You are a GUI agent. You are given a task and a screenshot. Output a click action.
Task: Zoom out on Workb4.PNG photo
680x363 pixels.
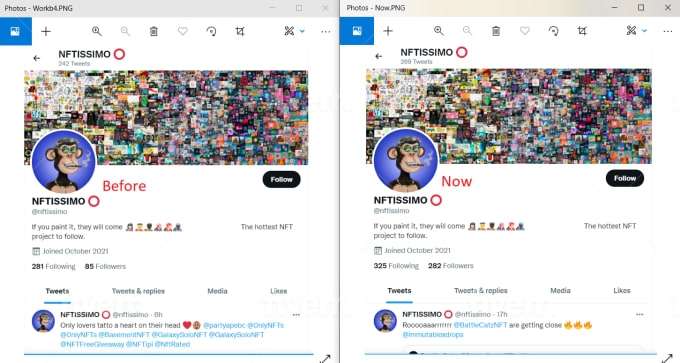(x=125, y=31)
